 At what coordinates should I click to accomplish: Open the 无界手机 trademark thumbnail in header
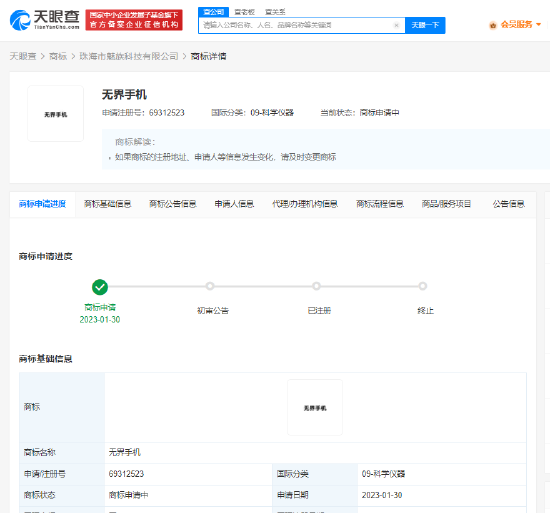[x=55, y=114]
